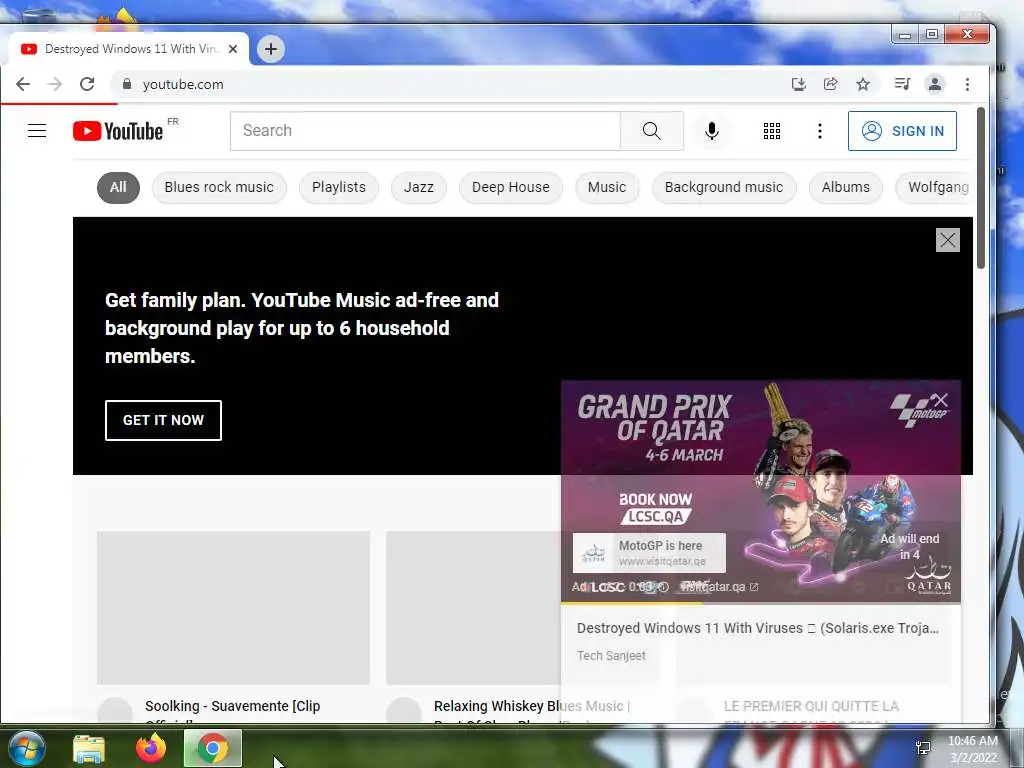Open the visitqatar.qa ad link

[718, 586]
